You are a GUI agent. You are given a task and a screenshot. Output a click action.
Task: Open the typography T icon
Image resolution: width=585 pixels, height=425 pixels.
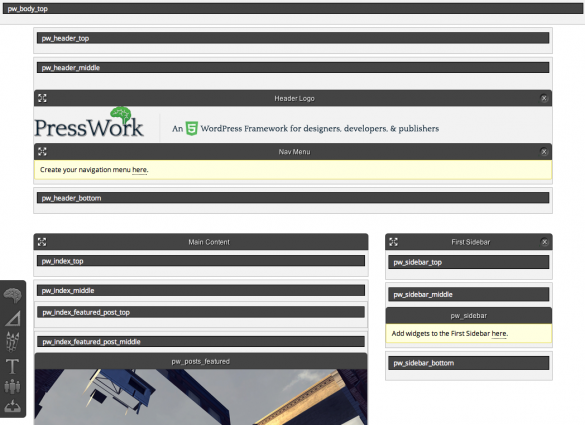(x=12, y=366)
